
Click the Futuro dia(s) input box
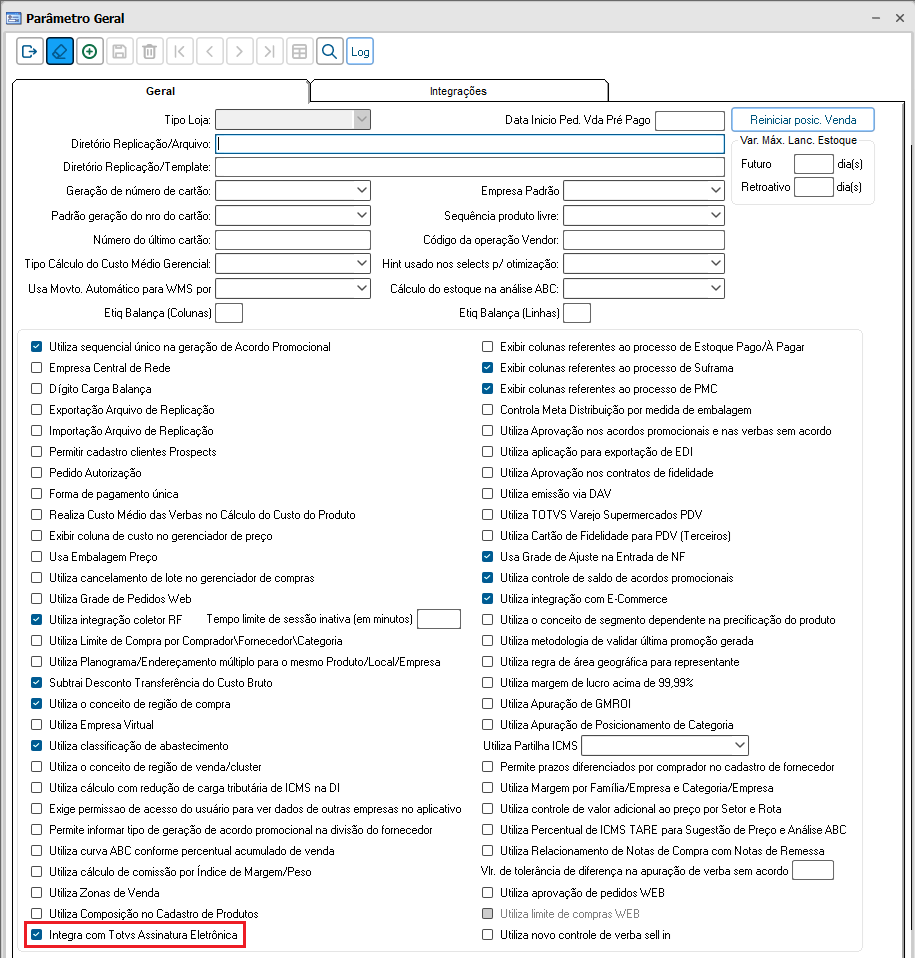814,164
